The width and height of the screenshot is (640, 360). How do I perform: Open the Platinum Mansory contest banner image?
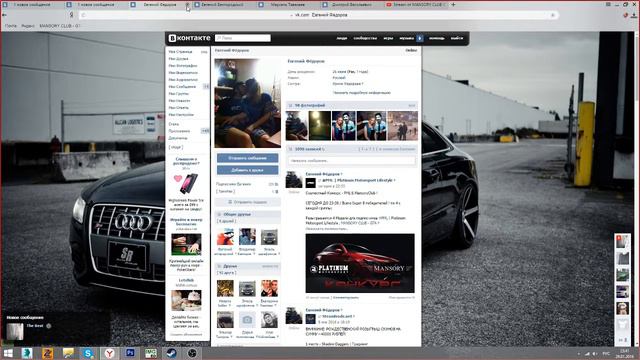pos(360,263)
